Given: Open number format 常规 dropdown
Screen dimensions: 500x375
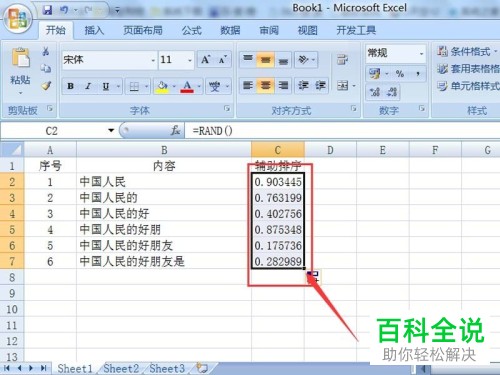Looking at the screenshot, I should (x=422, y=53).
